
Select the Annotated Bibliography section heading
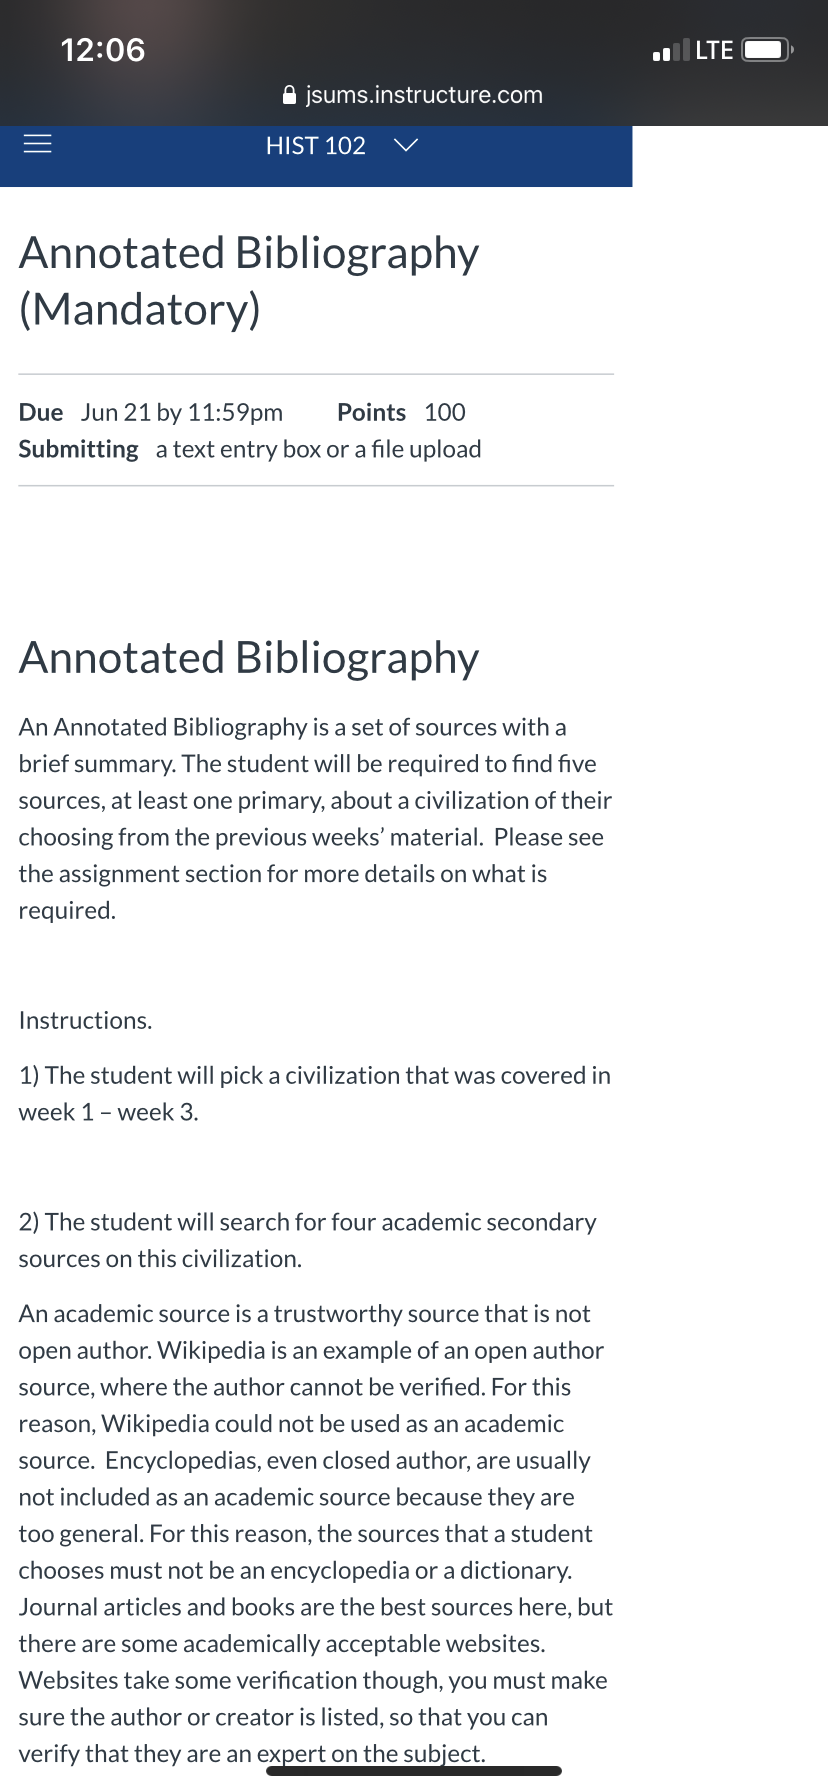point(249,658)
